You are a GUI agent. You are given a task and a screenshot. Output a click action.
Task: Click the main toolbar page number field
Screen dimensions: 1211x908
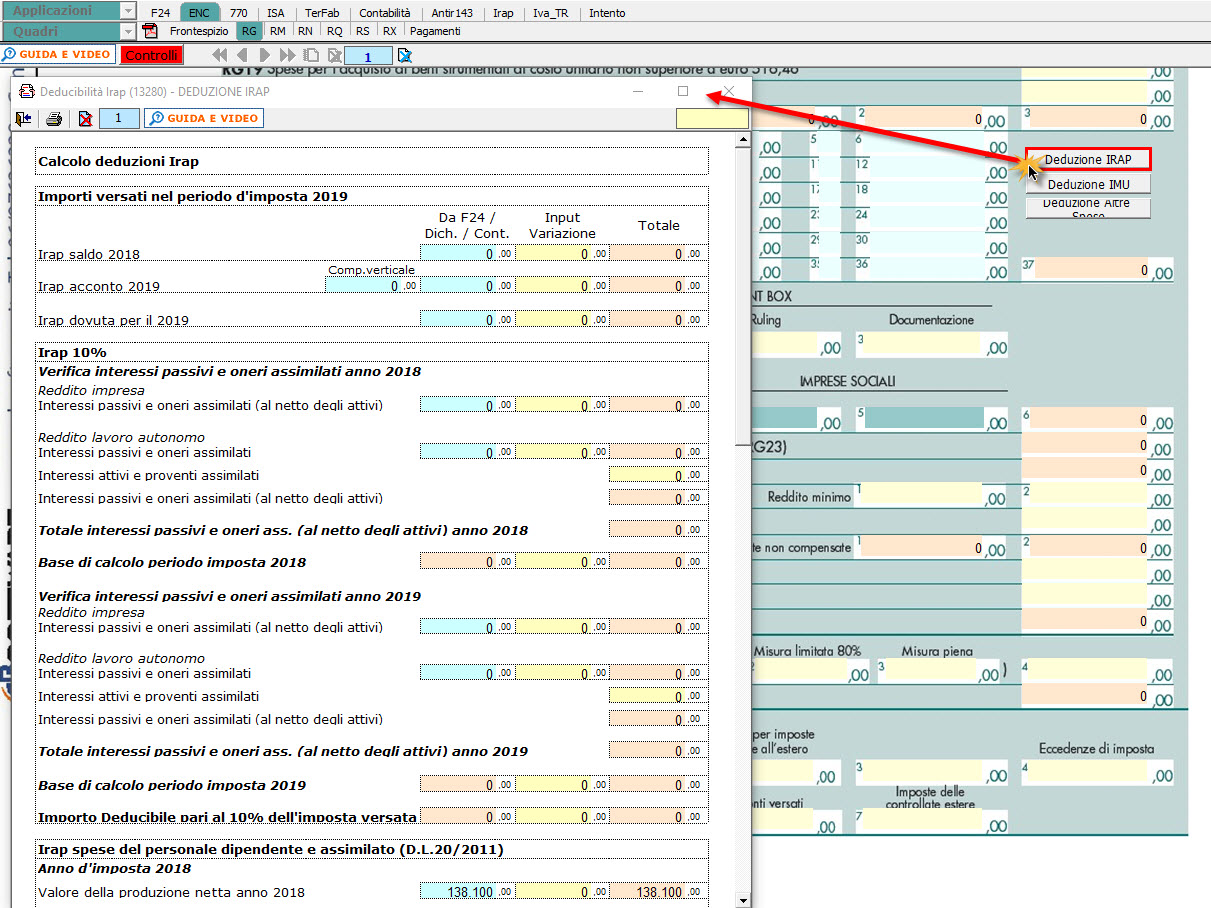point(369,56)
